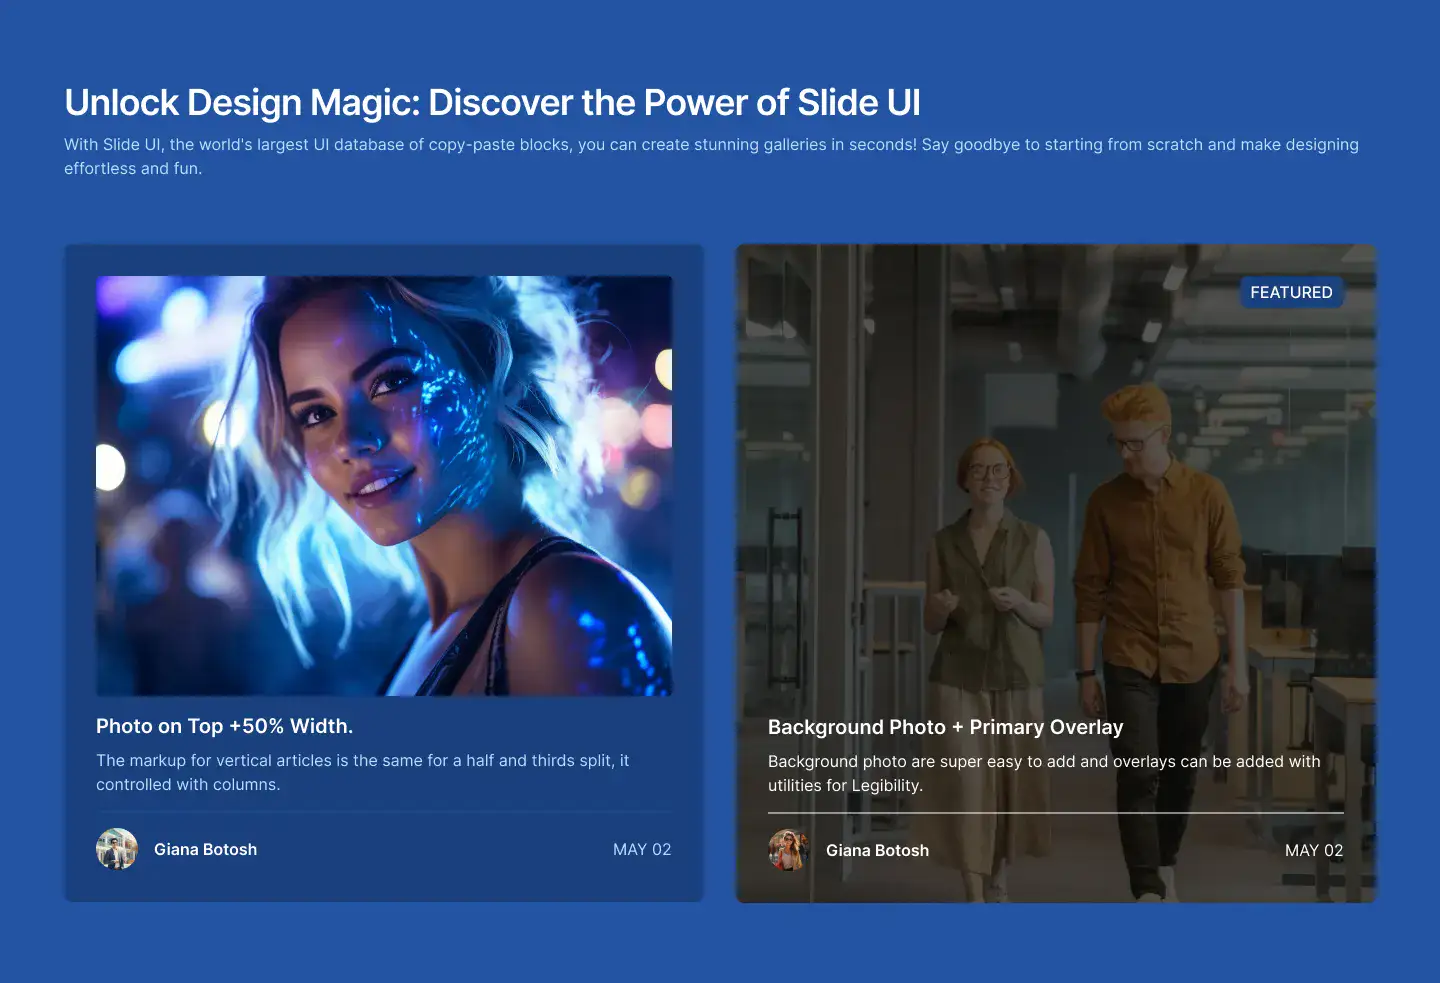1440x983 pixels.
Task: Click the FEATURED badge on the right card
Action: 1291,292
